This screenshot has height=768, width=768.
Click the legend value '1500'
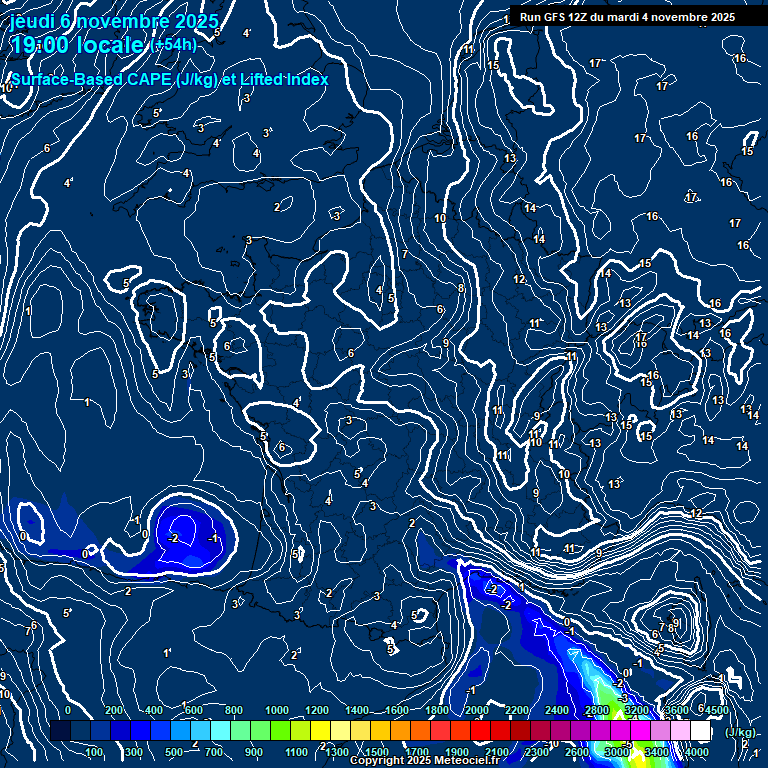coord(377,752)
